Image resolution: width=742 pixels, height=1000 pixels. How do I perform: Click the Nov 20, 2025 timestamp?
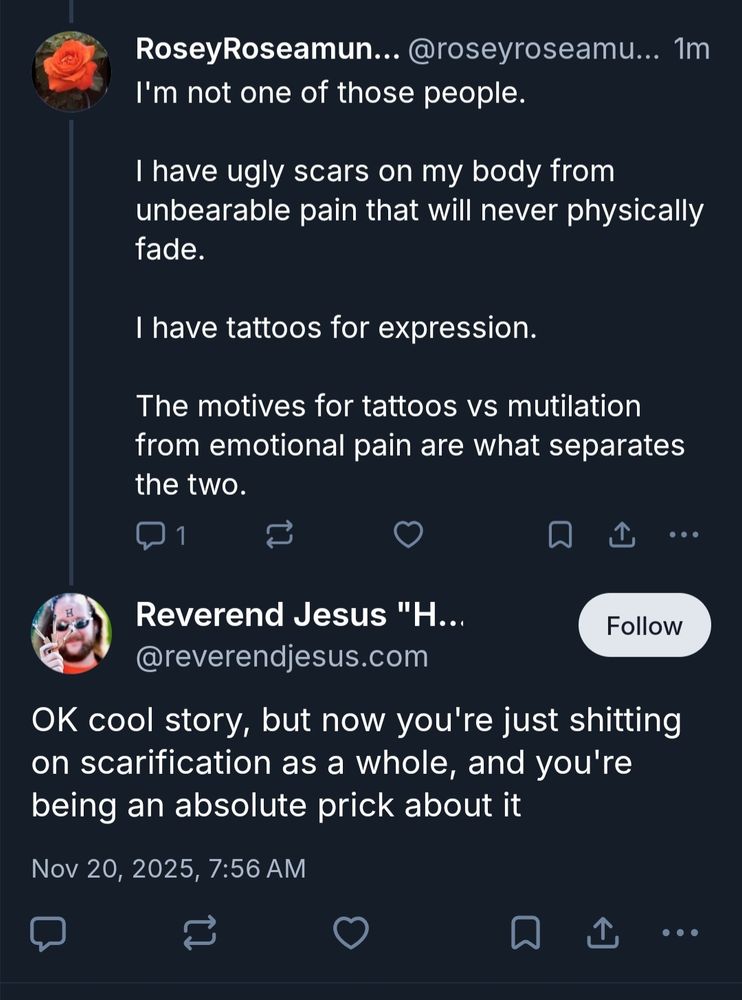click(x=168, y=868)
